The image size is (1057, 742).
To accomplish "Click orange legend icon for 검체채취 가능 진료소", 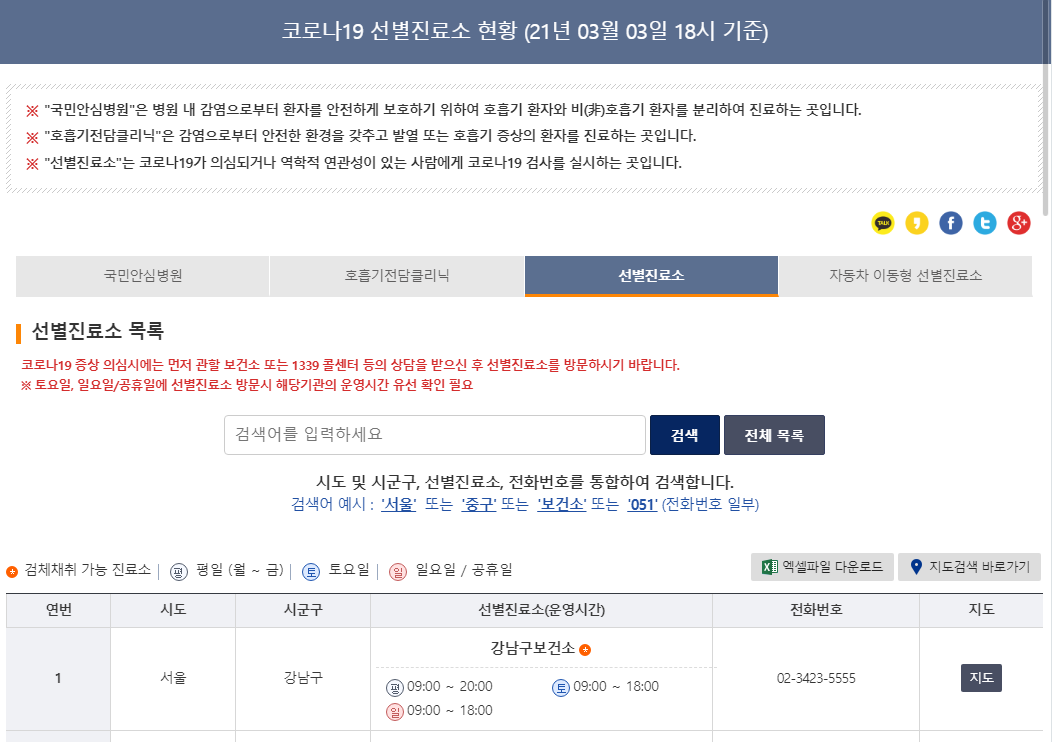I will [x=12, y=571].
